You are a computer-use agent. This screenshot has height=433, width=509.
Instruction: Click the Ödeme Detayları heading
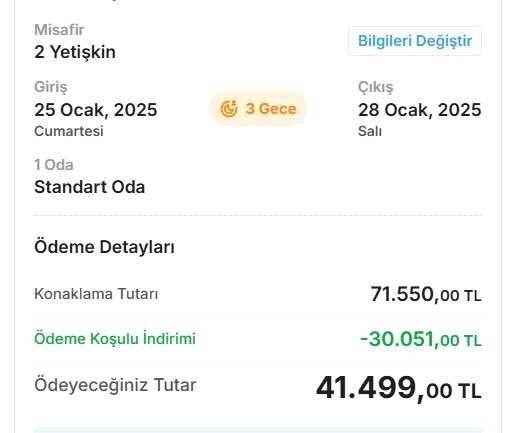(x=104, y=247)
